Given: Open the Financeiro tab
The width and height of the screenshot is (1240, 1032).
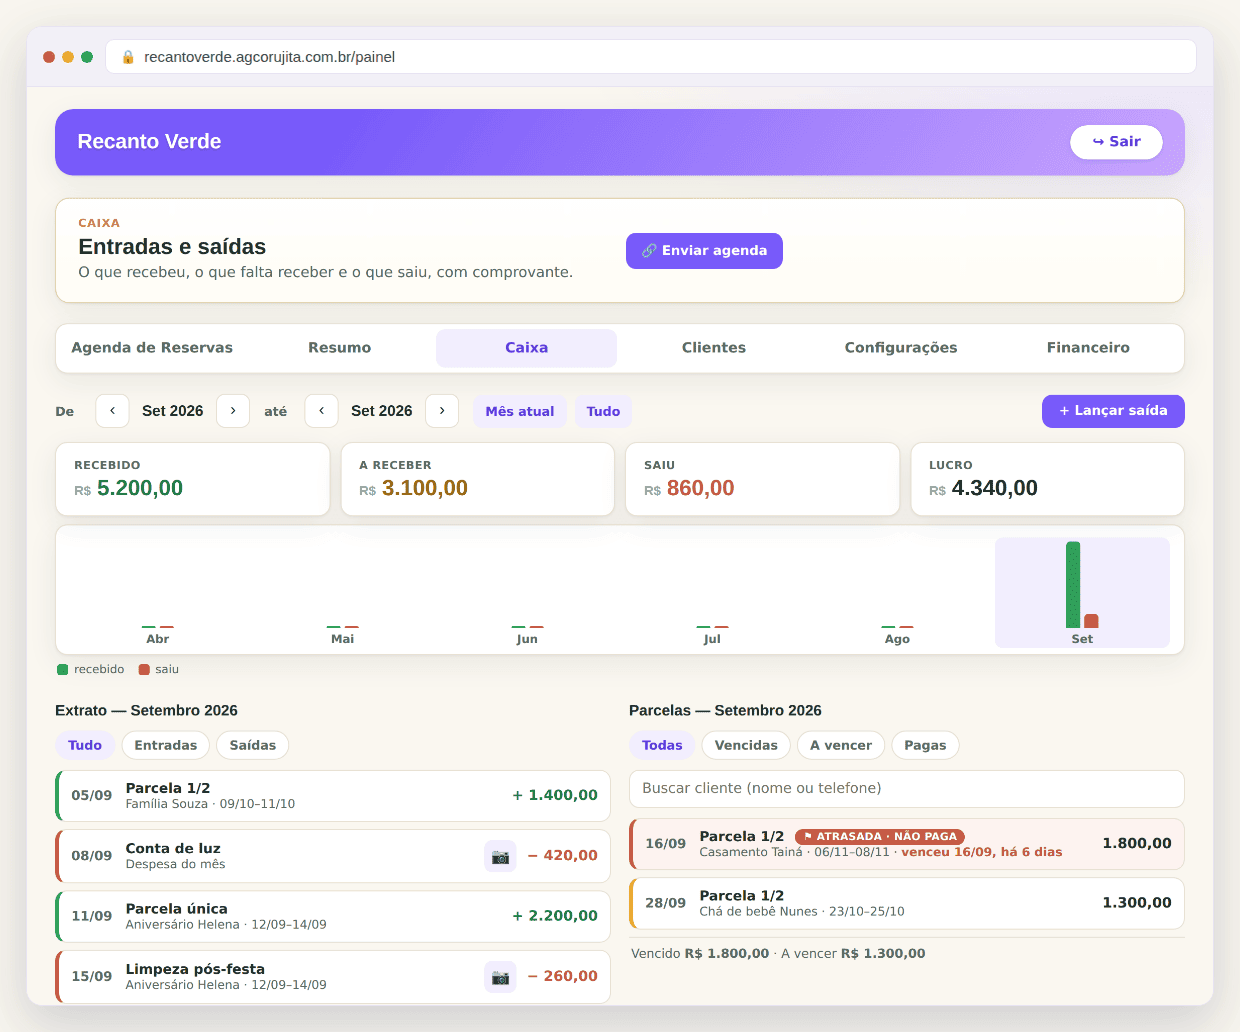Looking at the screenshot, I should coord(1088,348).
